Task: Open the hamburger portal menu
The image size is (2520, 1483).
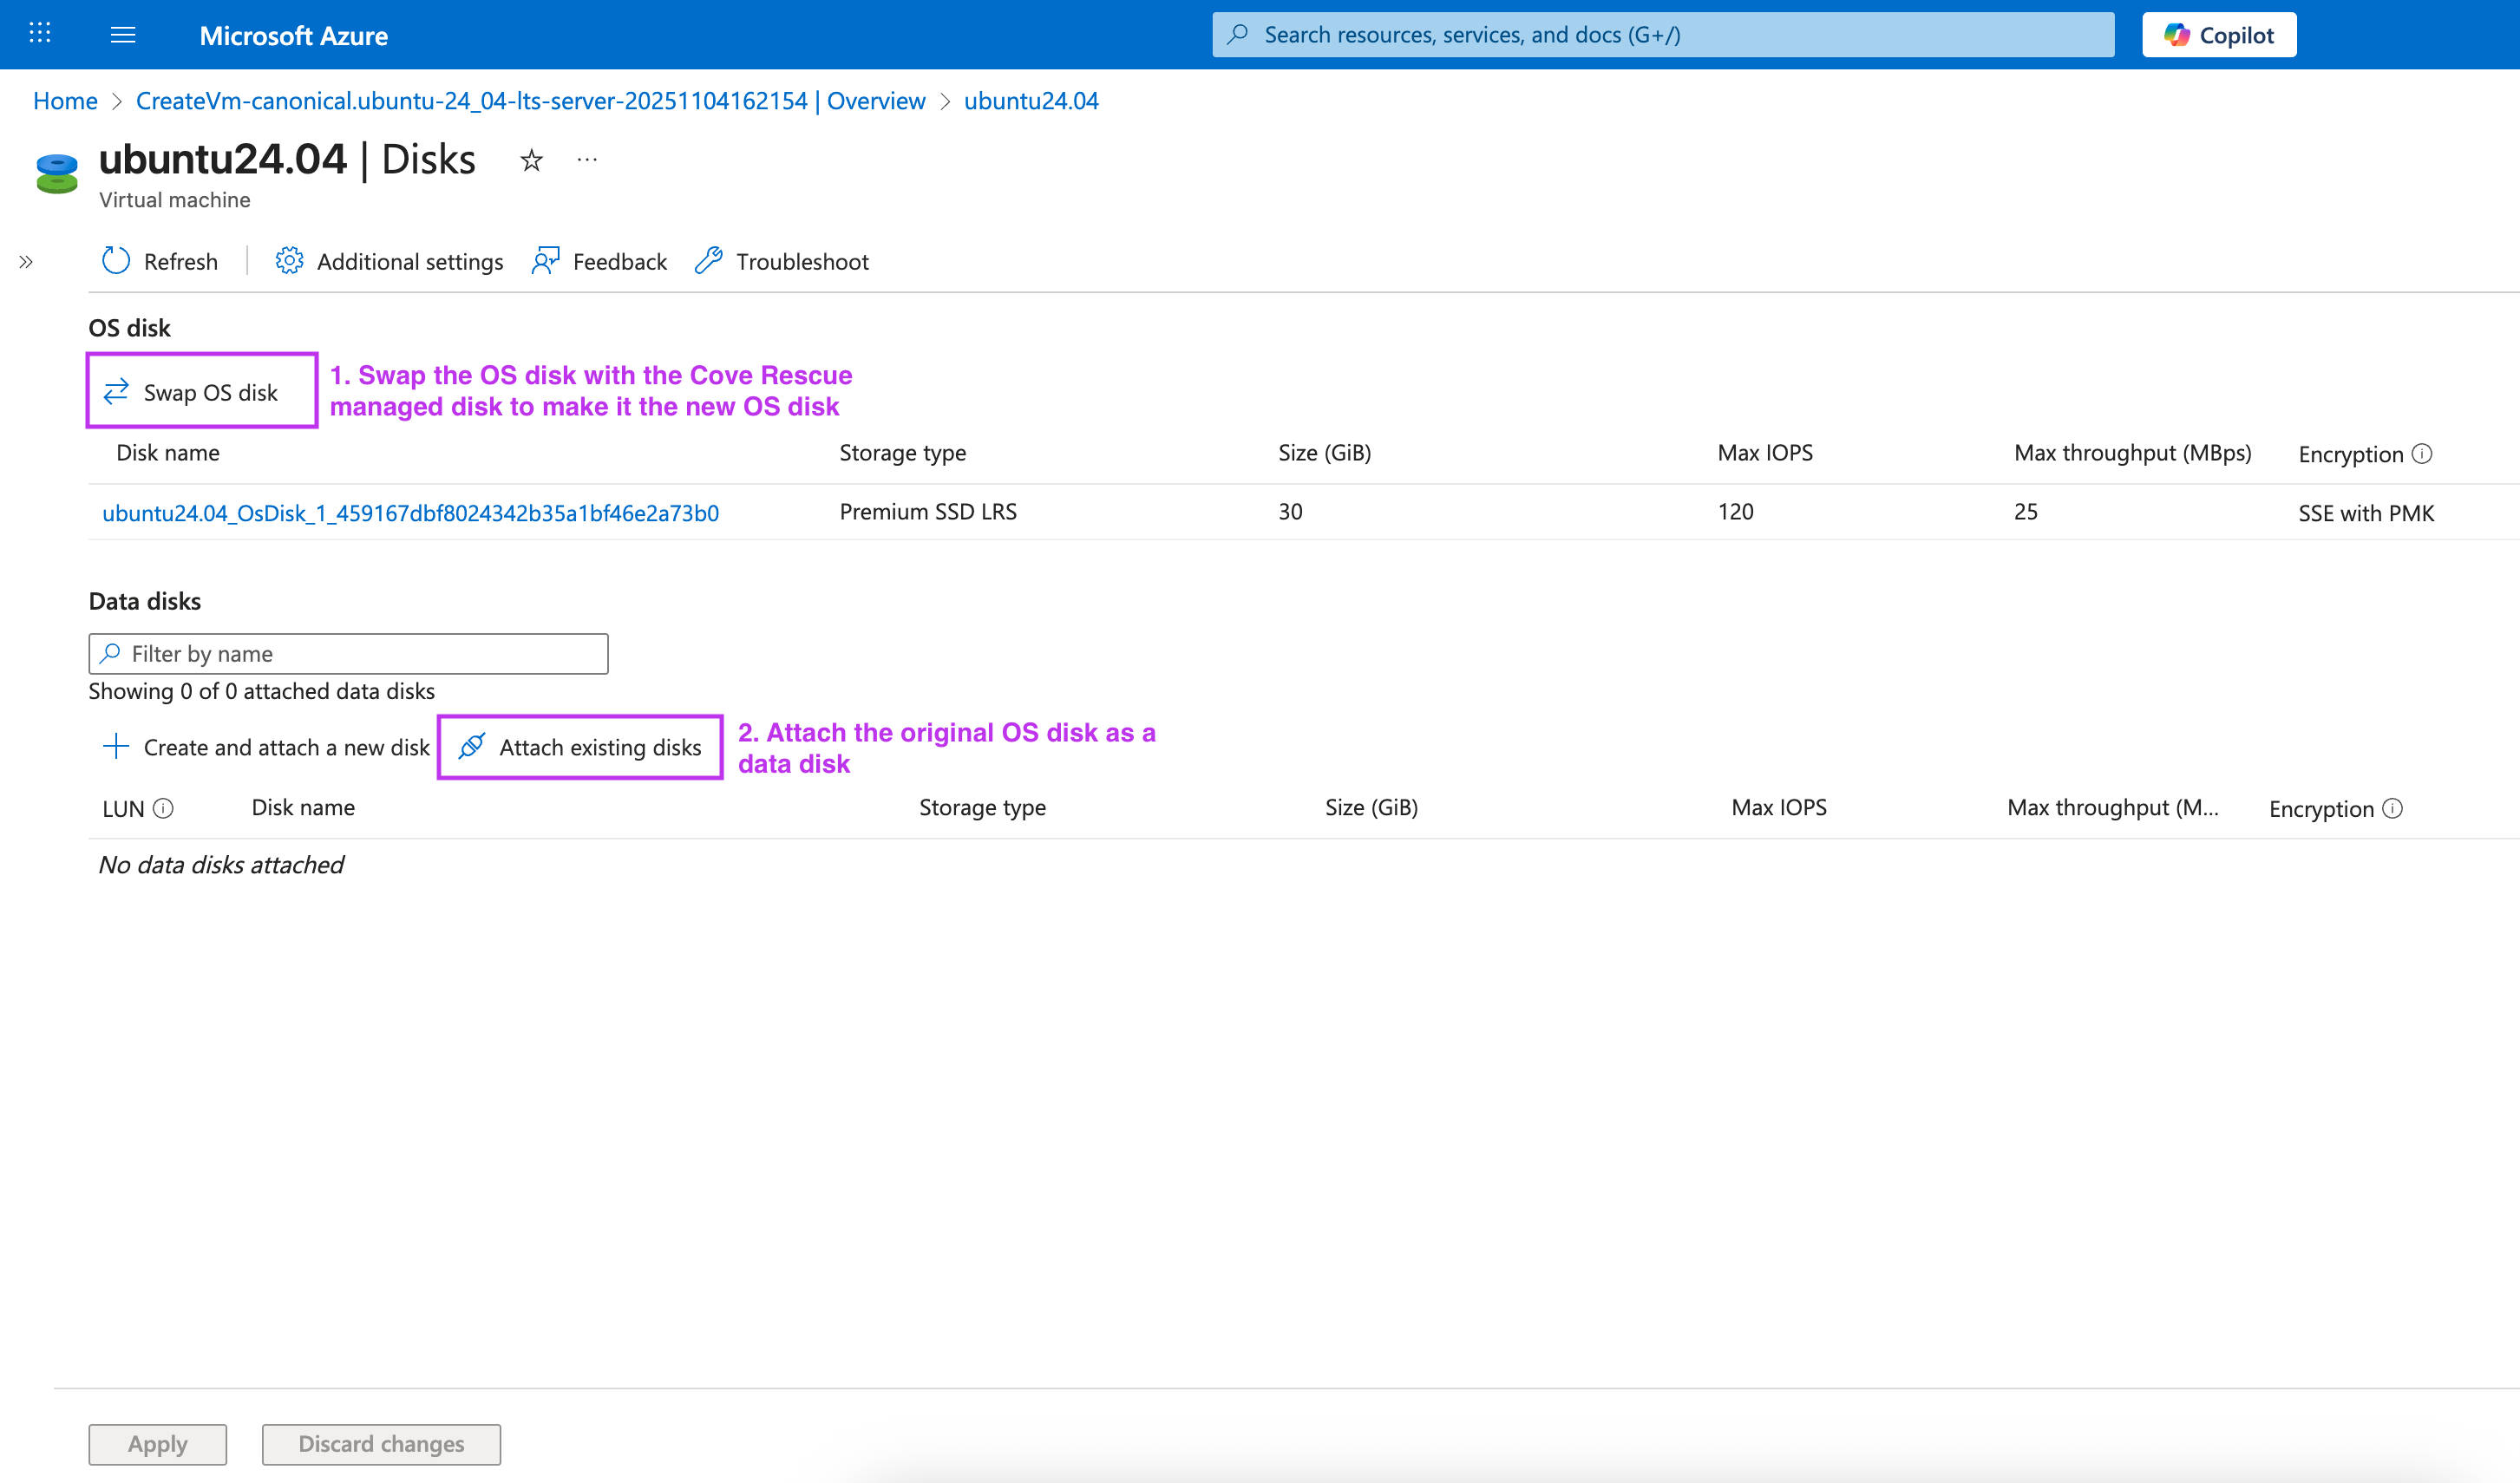Action: pos(123,35)
